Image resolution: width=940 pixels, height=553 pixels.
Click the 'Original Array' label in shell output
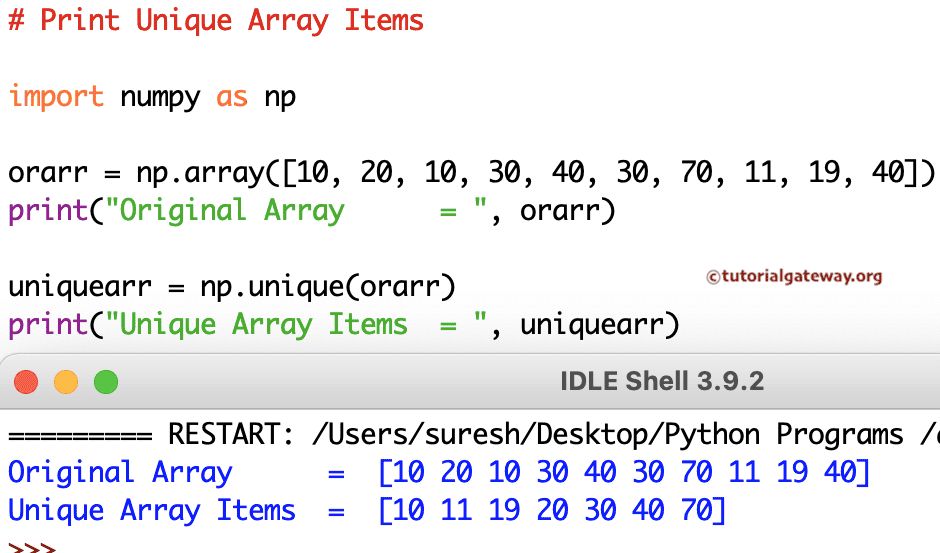(120, 473)
